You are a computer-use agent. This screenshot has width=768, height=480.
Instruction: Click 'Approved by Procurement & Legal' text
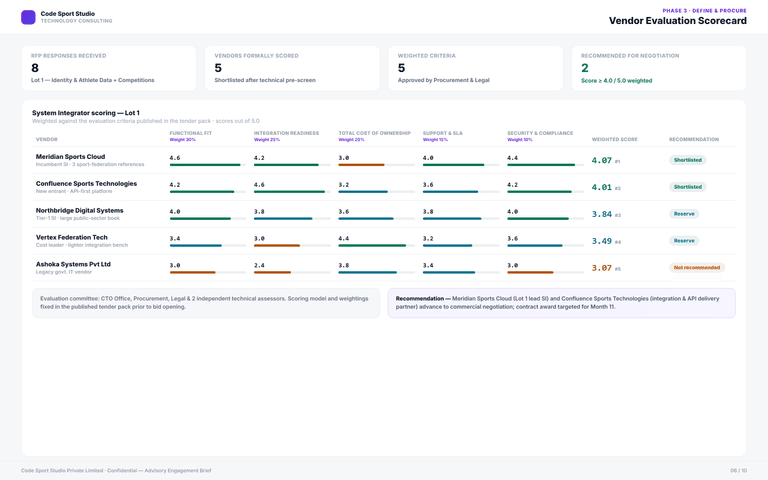pos(443,80)
